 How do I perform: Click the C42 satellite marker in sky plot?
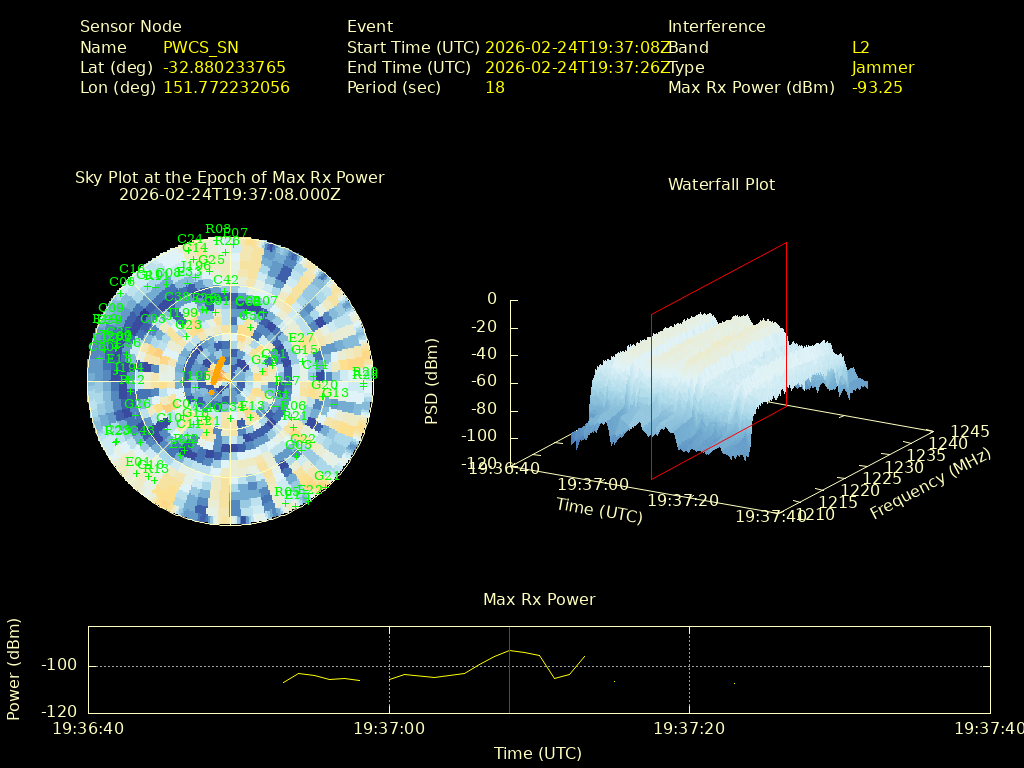tap(226, 290)
